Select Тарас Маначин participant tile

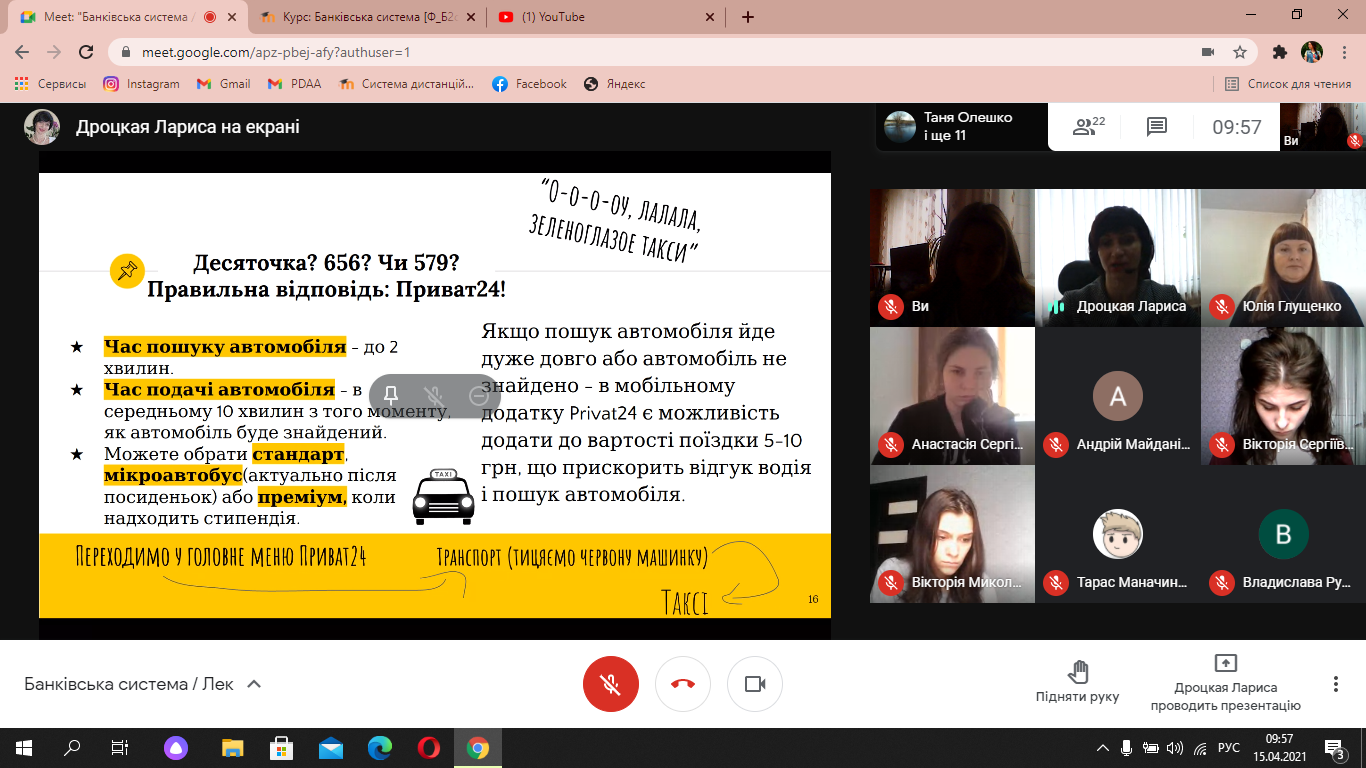[1117, 534]
